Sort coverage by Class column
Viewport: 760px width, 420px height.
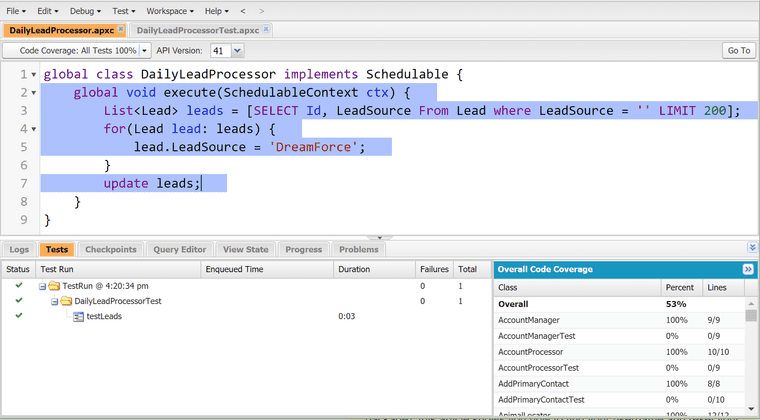tap(577, 288)
